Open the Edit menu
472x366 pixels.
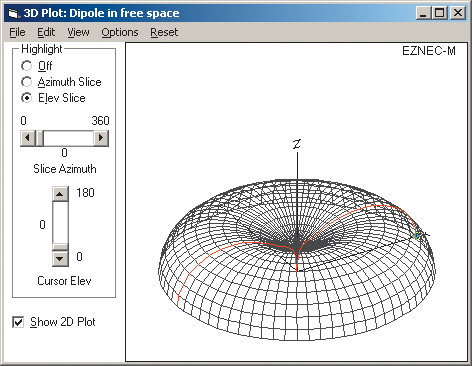[46, 32]
